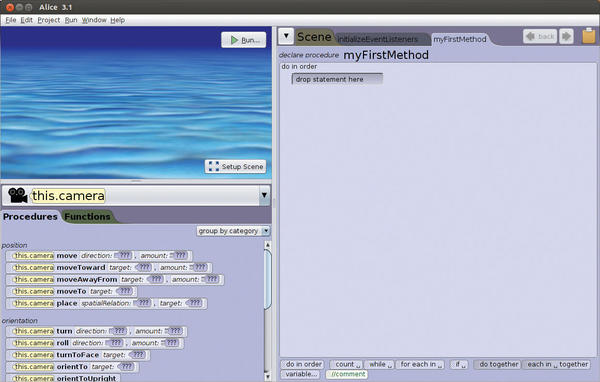Click the green Run play button
This screenshot has height=382, width=600.
pos(244,40)
